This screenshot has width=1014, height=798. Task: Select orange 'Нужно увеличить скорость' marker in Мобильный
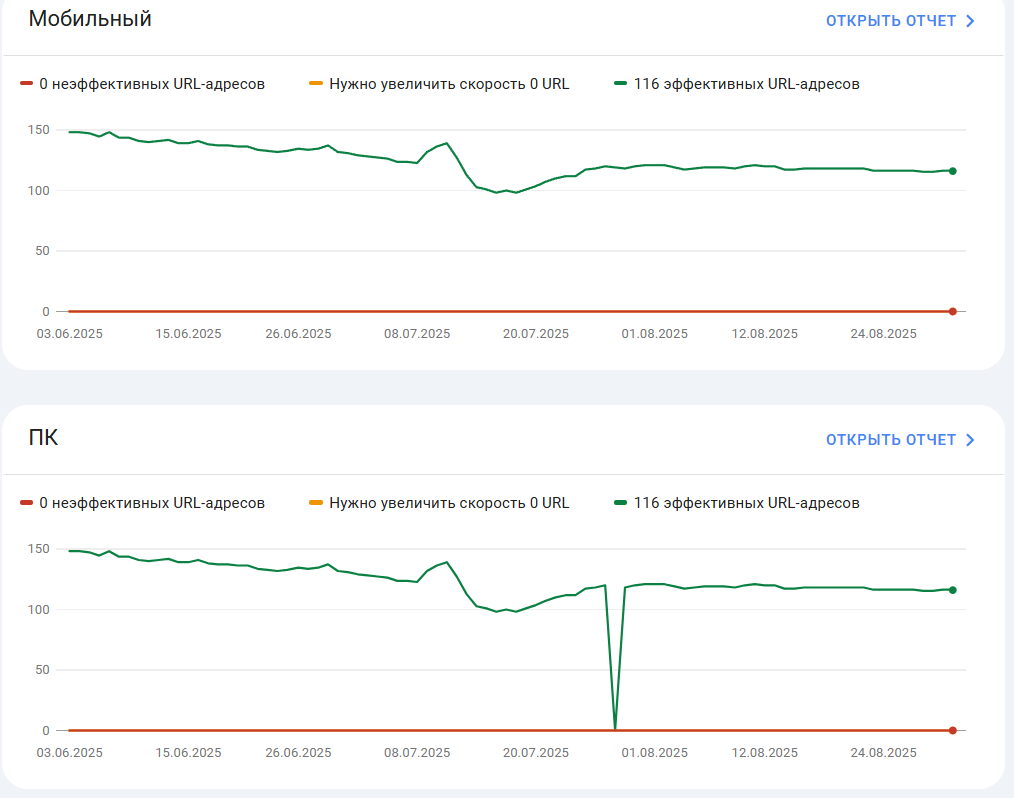316,83
